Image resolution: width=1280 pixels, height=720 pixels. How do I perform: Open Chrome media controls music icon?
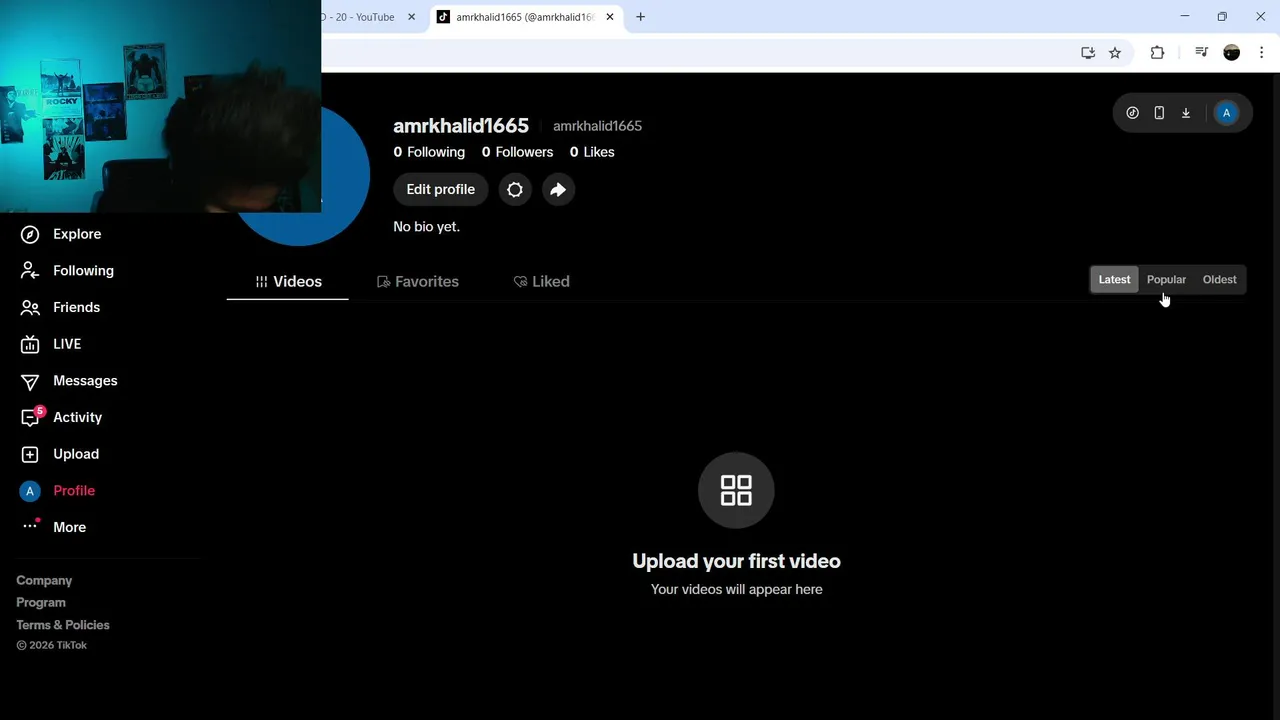(1202, 53)
